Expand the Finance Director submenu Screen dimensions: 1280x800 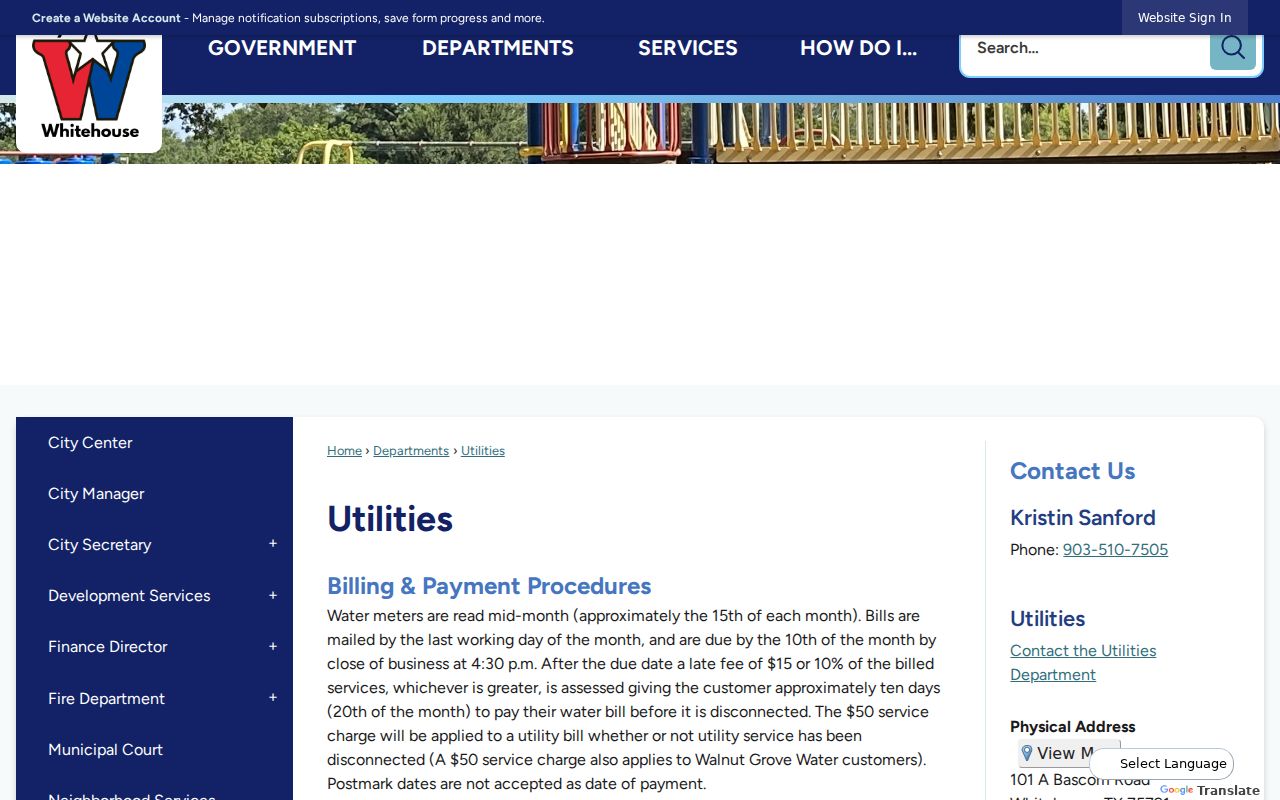(x=273, y=647)
